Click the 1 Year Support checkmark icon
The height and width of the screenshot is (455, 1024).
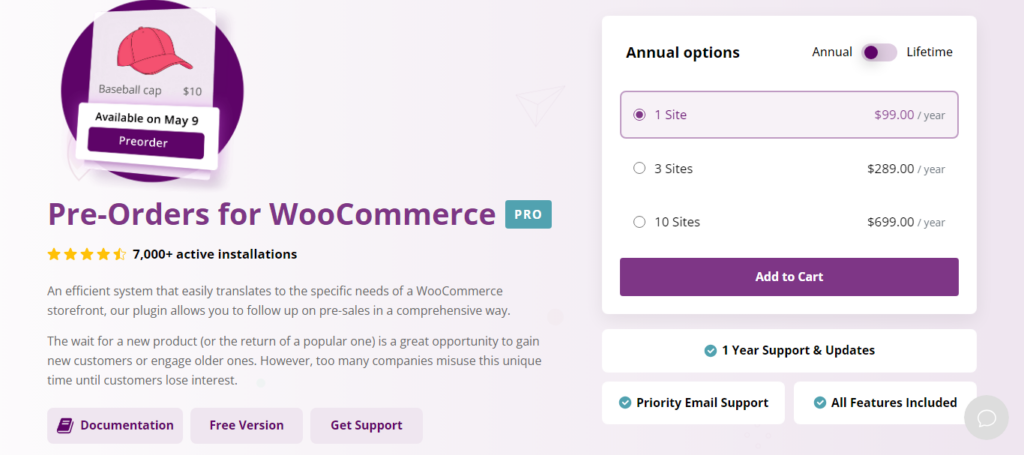pos(710,351)
